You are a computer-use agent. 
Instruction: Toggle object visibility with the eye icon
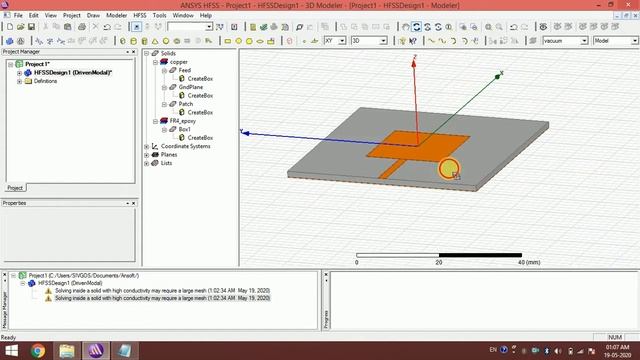(543, 27)
